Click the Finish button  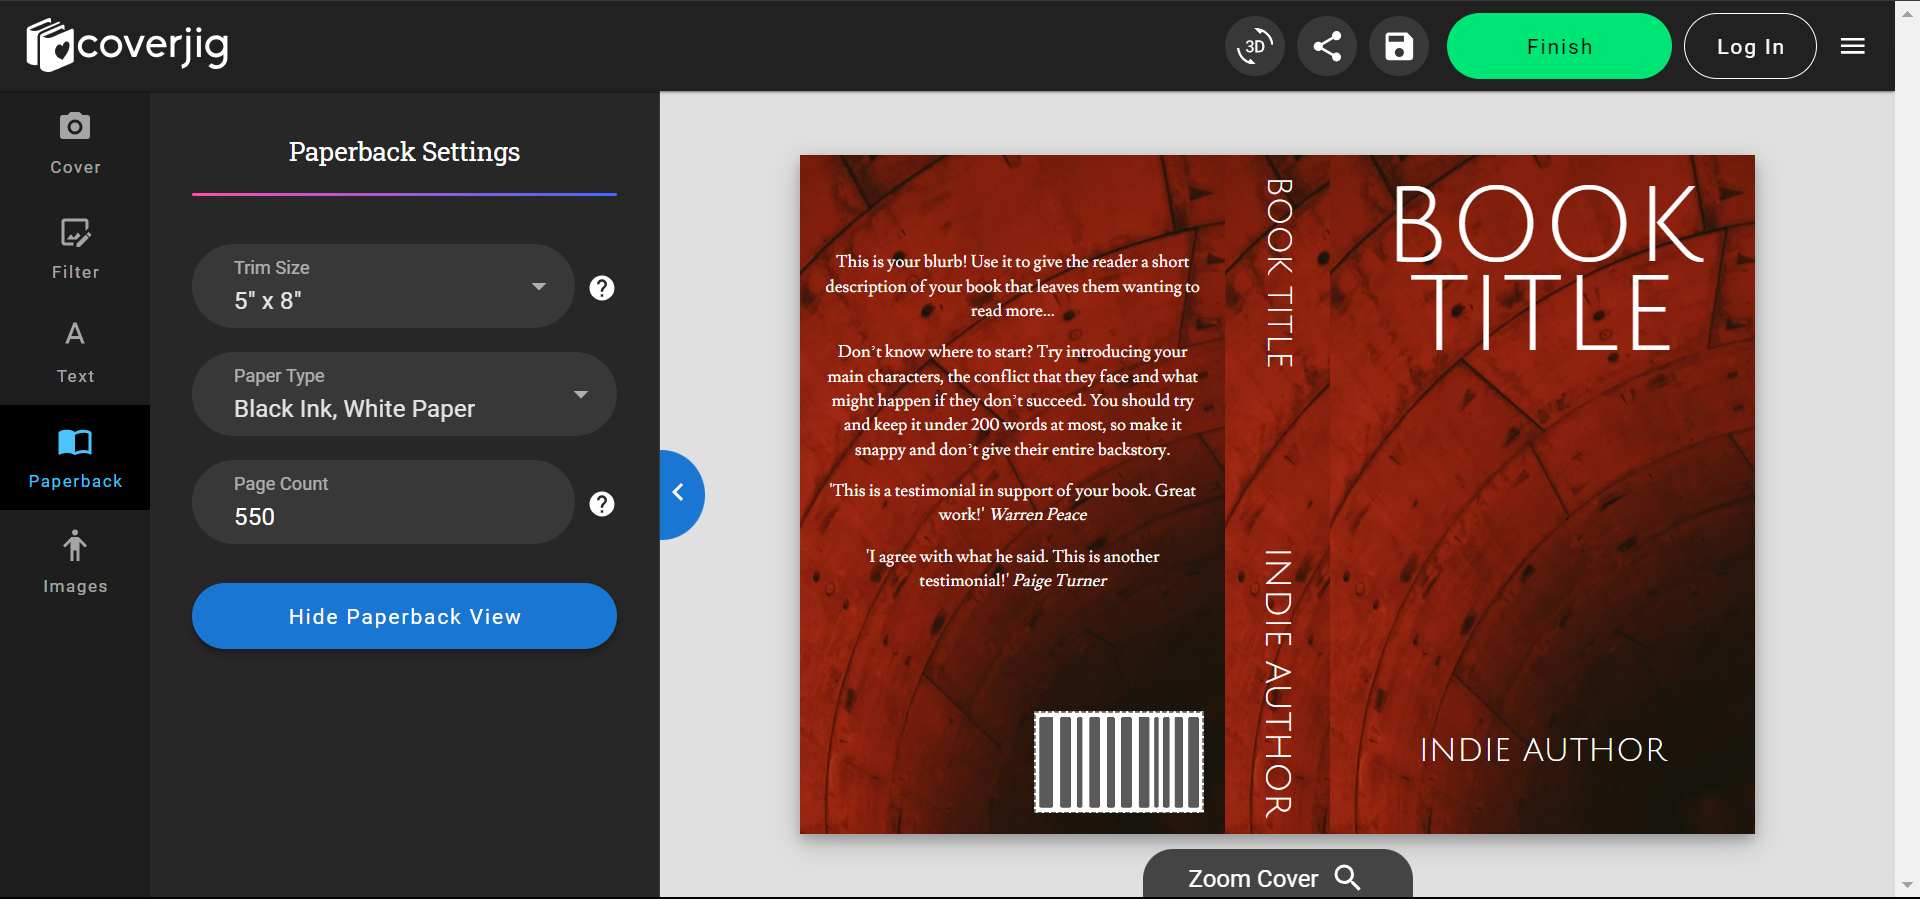coord(1559,46)
